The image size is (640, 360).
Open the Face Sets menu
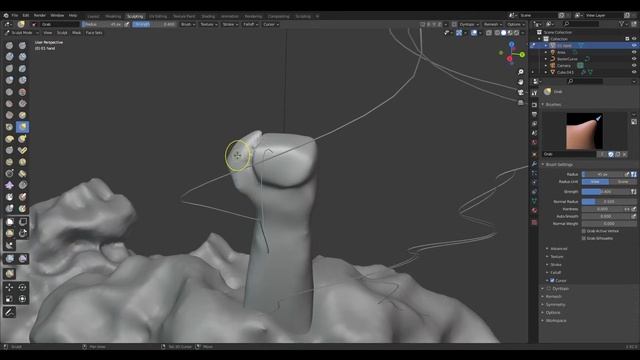click(x=94, y=33)
